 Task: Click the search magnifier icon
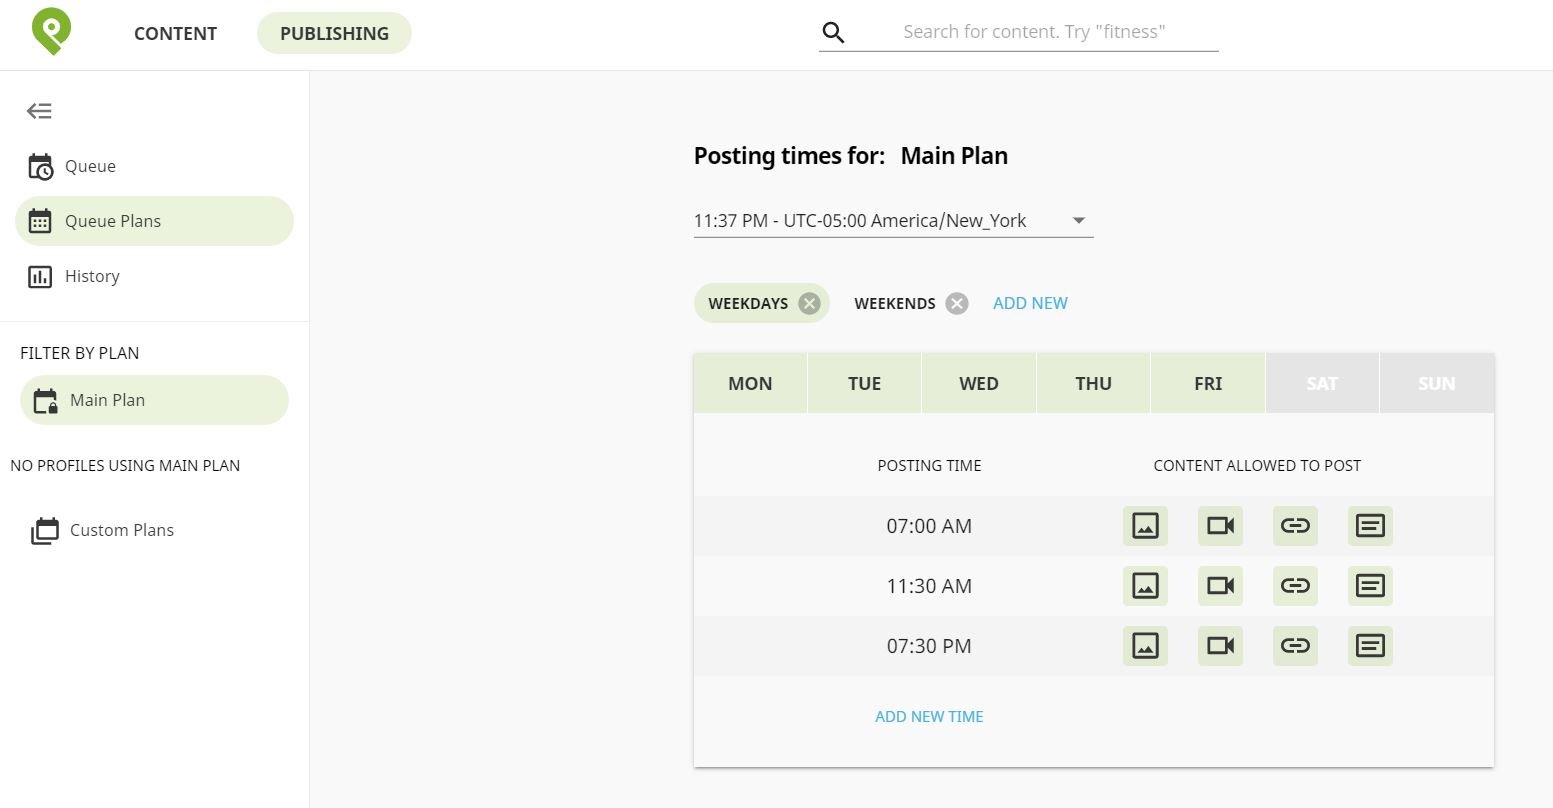pos(832,32)
